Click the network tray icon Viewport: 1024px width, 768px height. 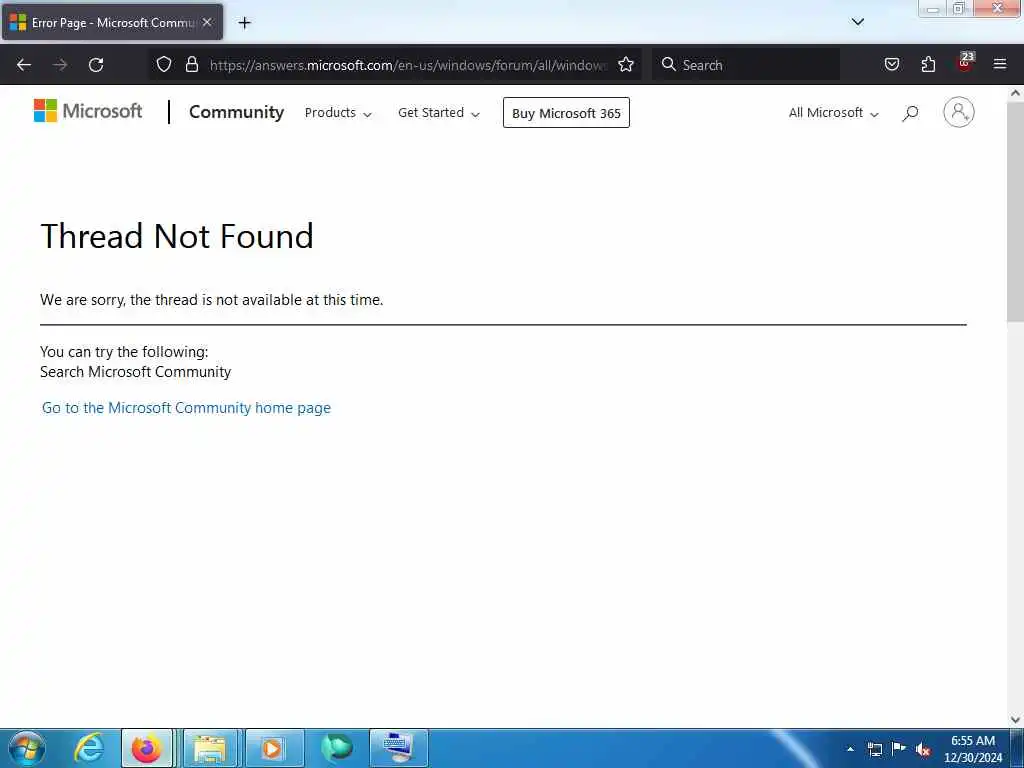pos(875,749)
